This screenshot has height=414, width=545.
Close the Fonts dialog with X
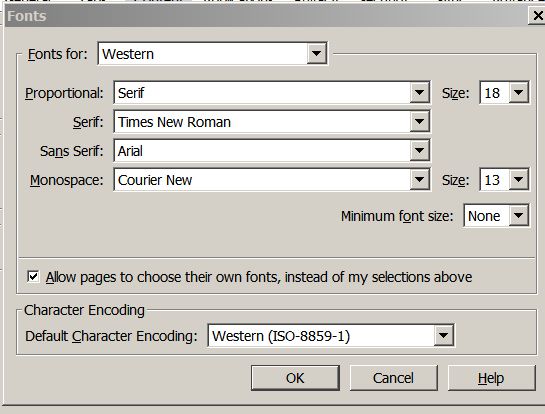point(537,16)
